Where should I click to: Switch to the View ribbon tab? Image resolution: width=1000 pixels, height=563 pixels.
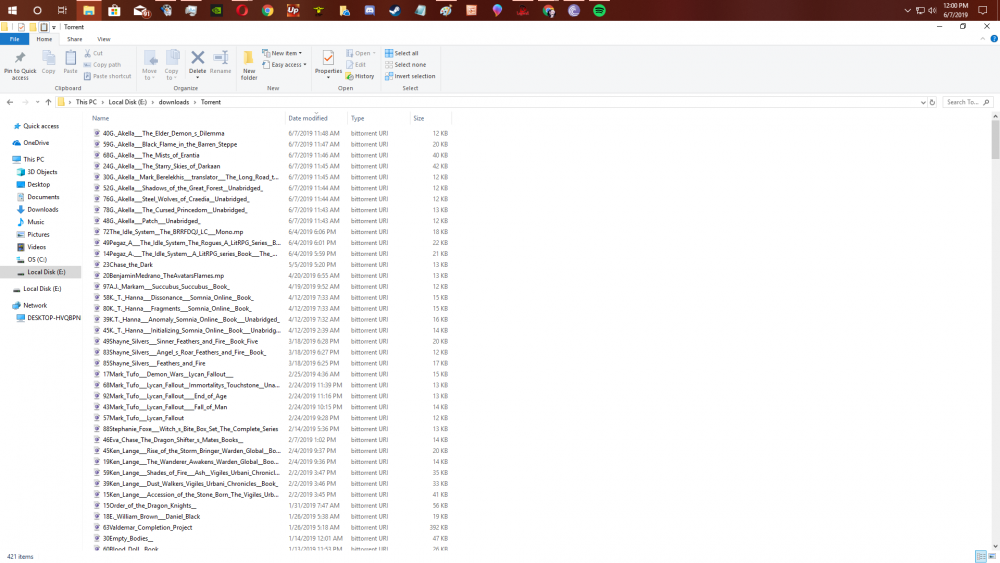point(103,39)
